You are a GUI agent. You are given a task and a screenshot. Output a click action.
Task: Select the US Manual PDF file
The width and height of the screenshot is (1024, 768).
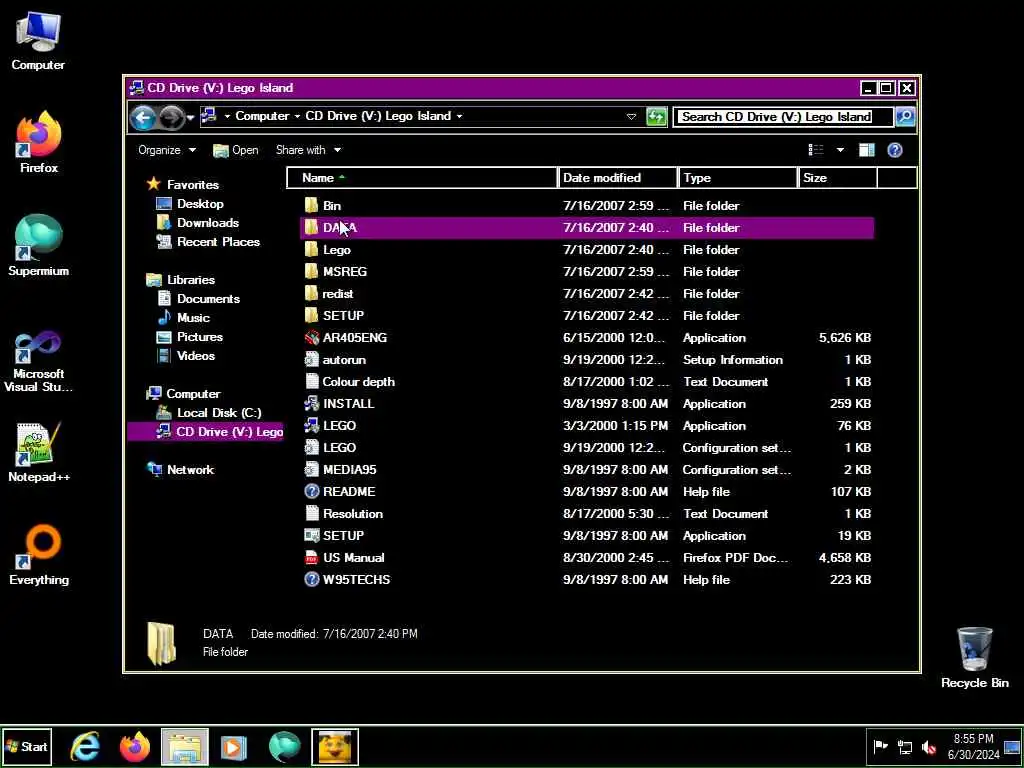[x=586, y=558]
